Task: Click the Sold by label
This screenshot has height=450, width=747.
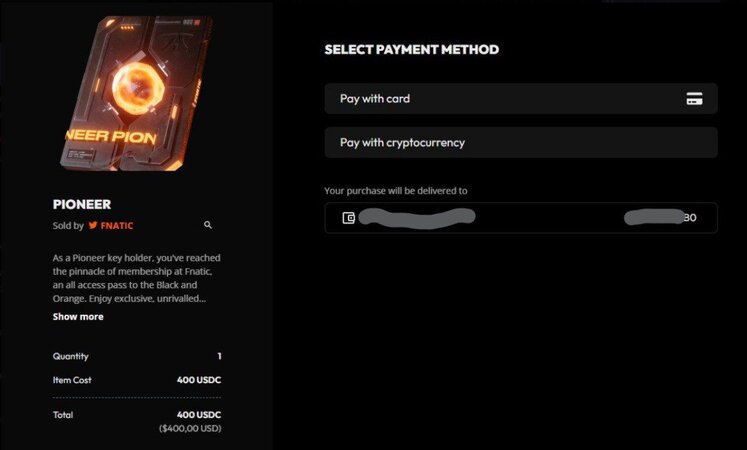Action: (x=68, y=226)
